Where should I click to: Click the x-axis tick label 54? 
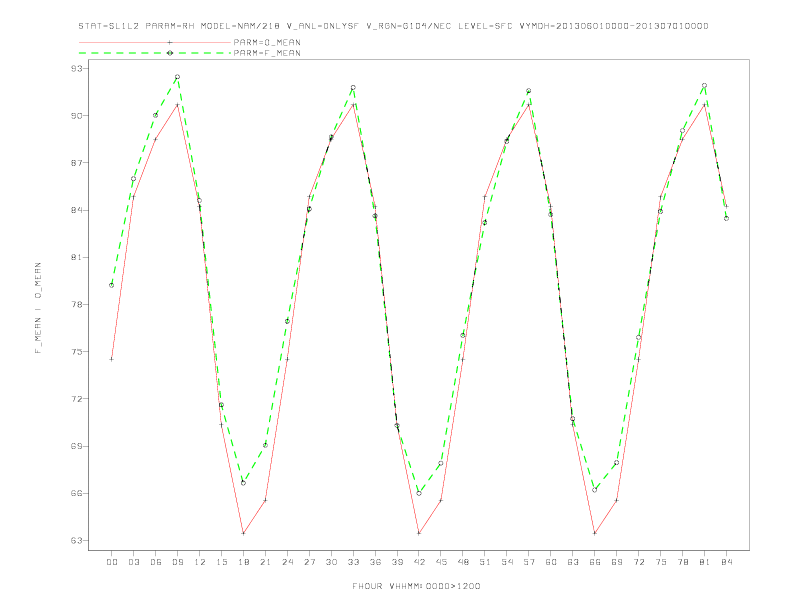coord(507,562)
